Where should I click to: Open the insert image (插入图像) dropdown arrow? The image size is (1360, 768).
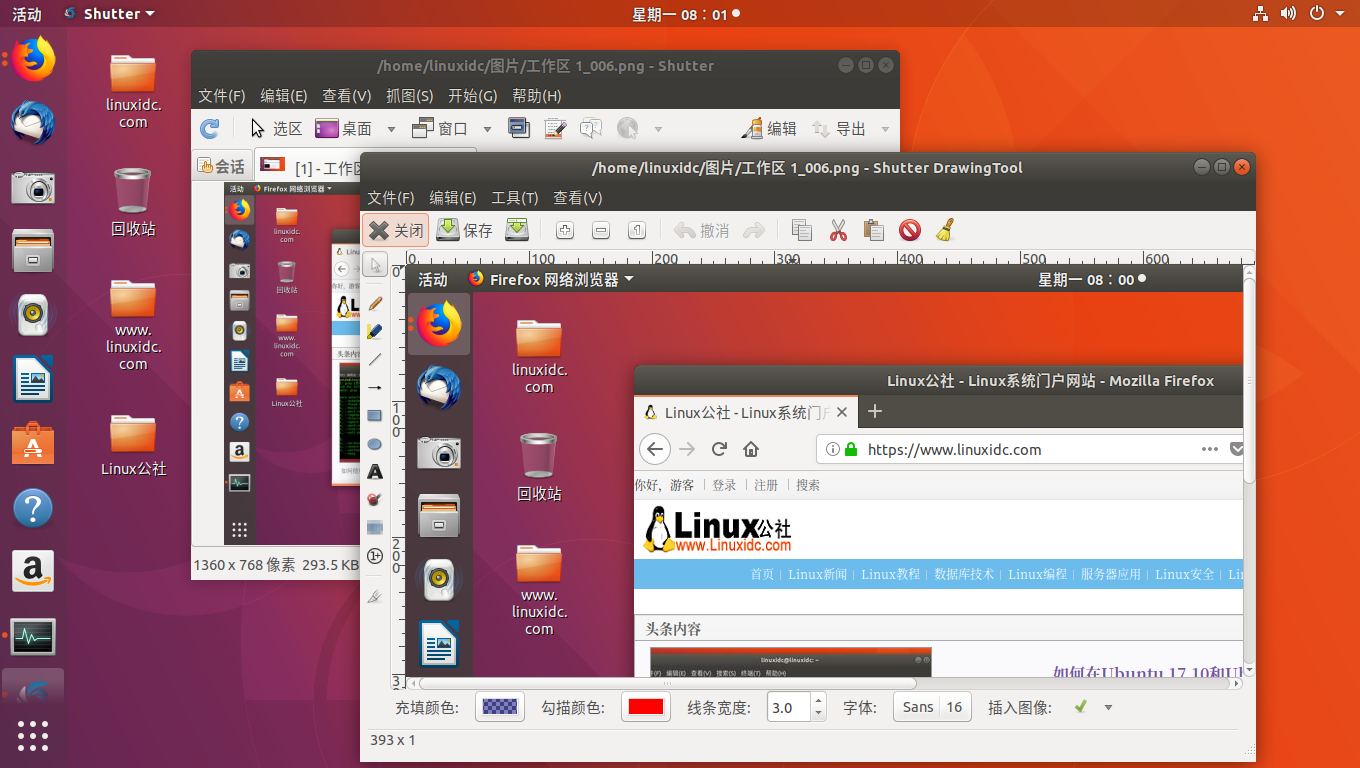pos(1108,707)
